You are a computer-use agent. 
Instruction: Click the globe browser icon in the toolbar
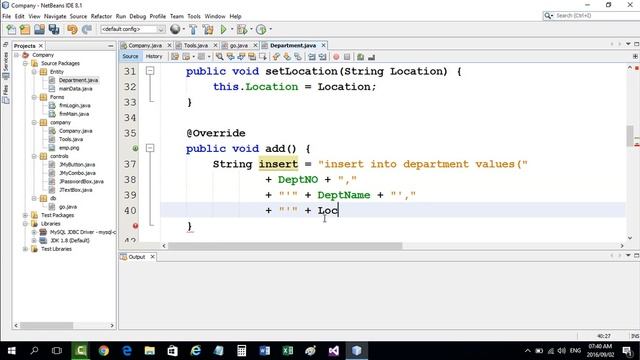click(175, 29)
